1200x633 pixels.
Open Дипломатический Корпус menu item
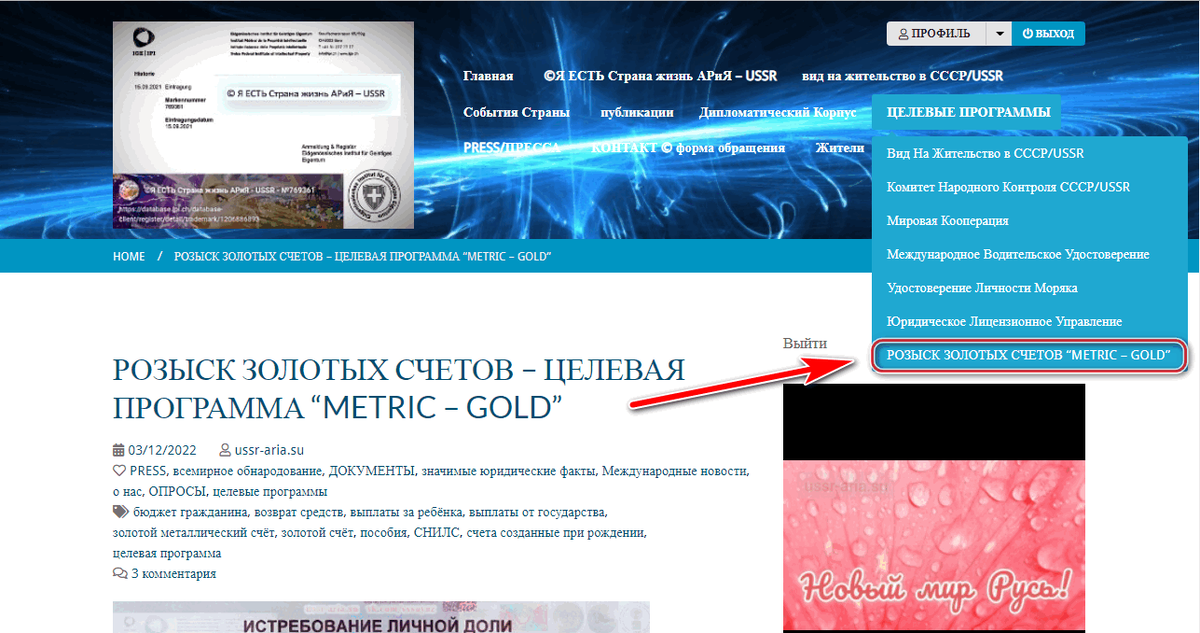(x=777, y=112)
